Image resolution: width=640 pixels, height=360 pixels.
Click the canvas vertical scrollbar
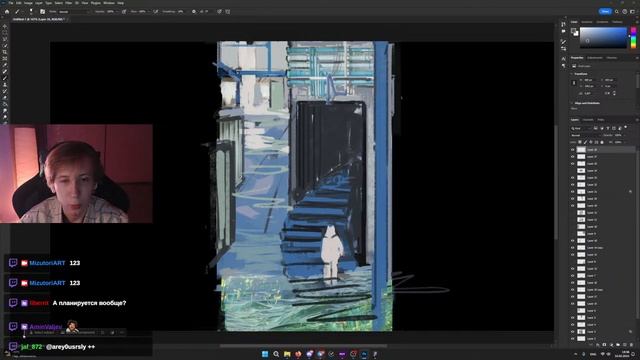click(556, 182)
